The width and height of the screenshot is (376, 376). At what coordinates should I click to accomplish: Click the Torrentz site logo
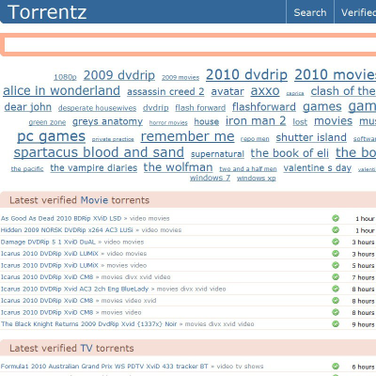[x=47, y=12]
